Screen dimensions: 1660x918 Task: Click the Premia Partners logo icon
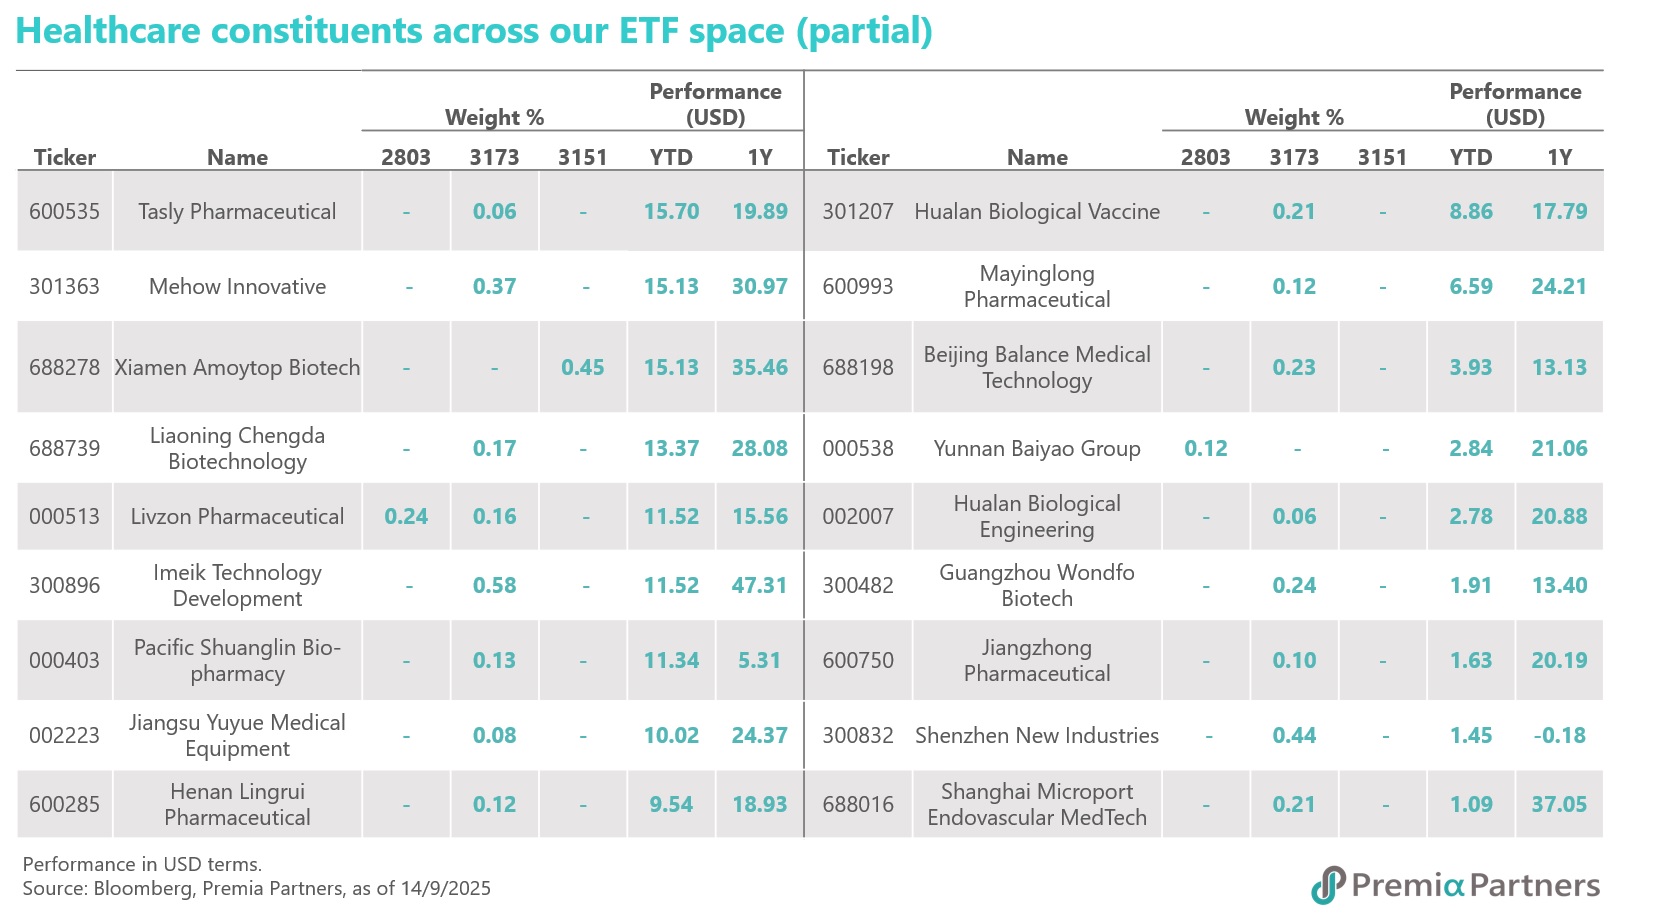click(x=1328, y=885)
